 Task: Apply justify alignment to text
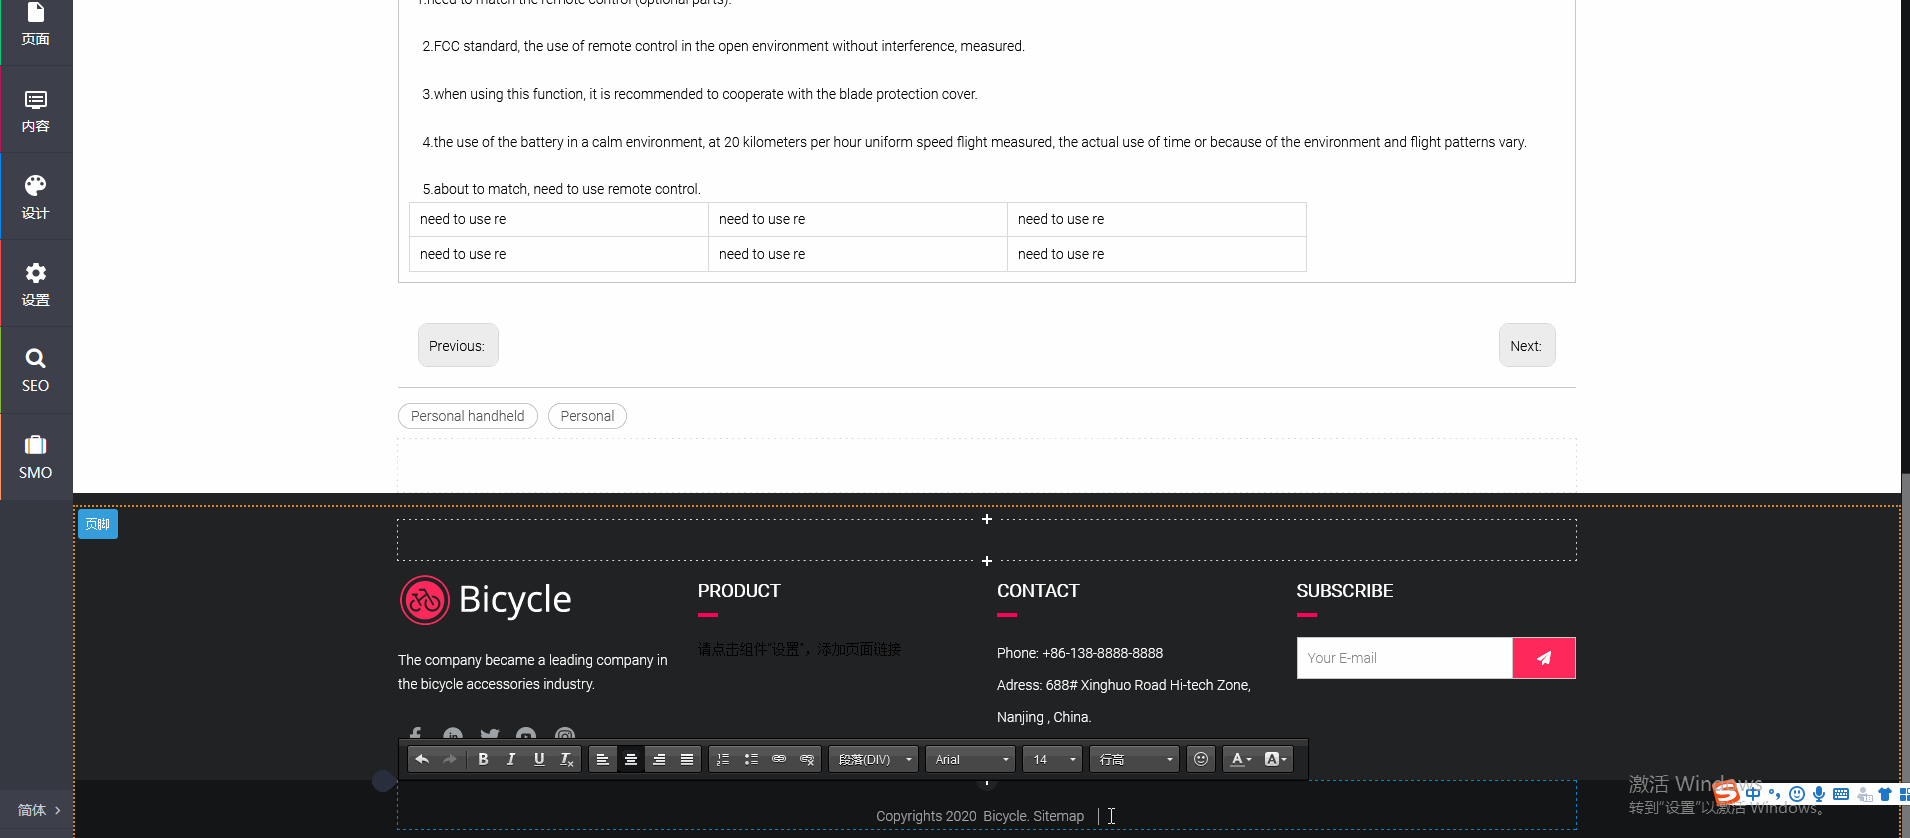click(x=687, y=760)
